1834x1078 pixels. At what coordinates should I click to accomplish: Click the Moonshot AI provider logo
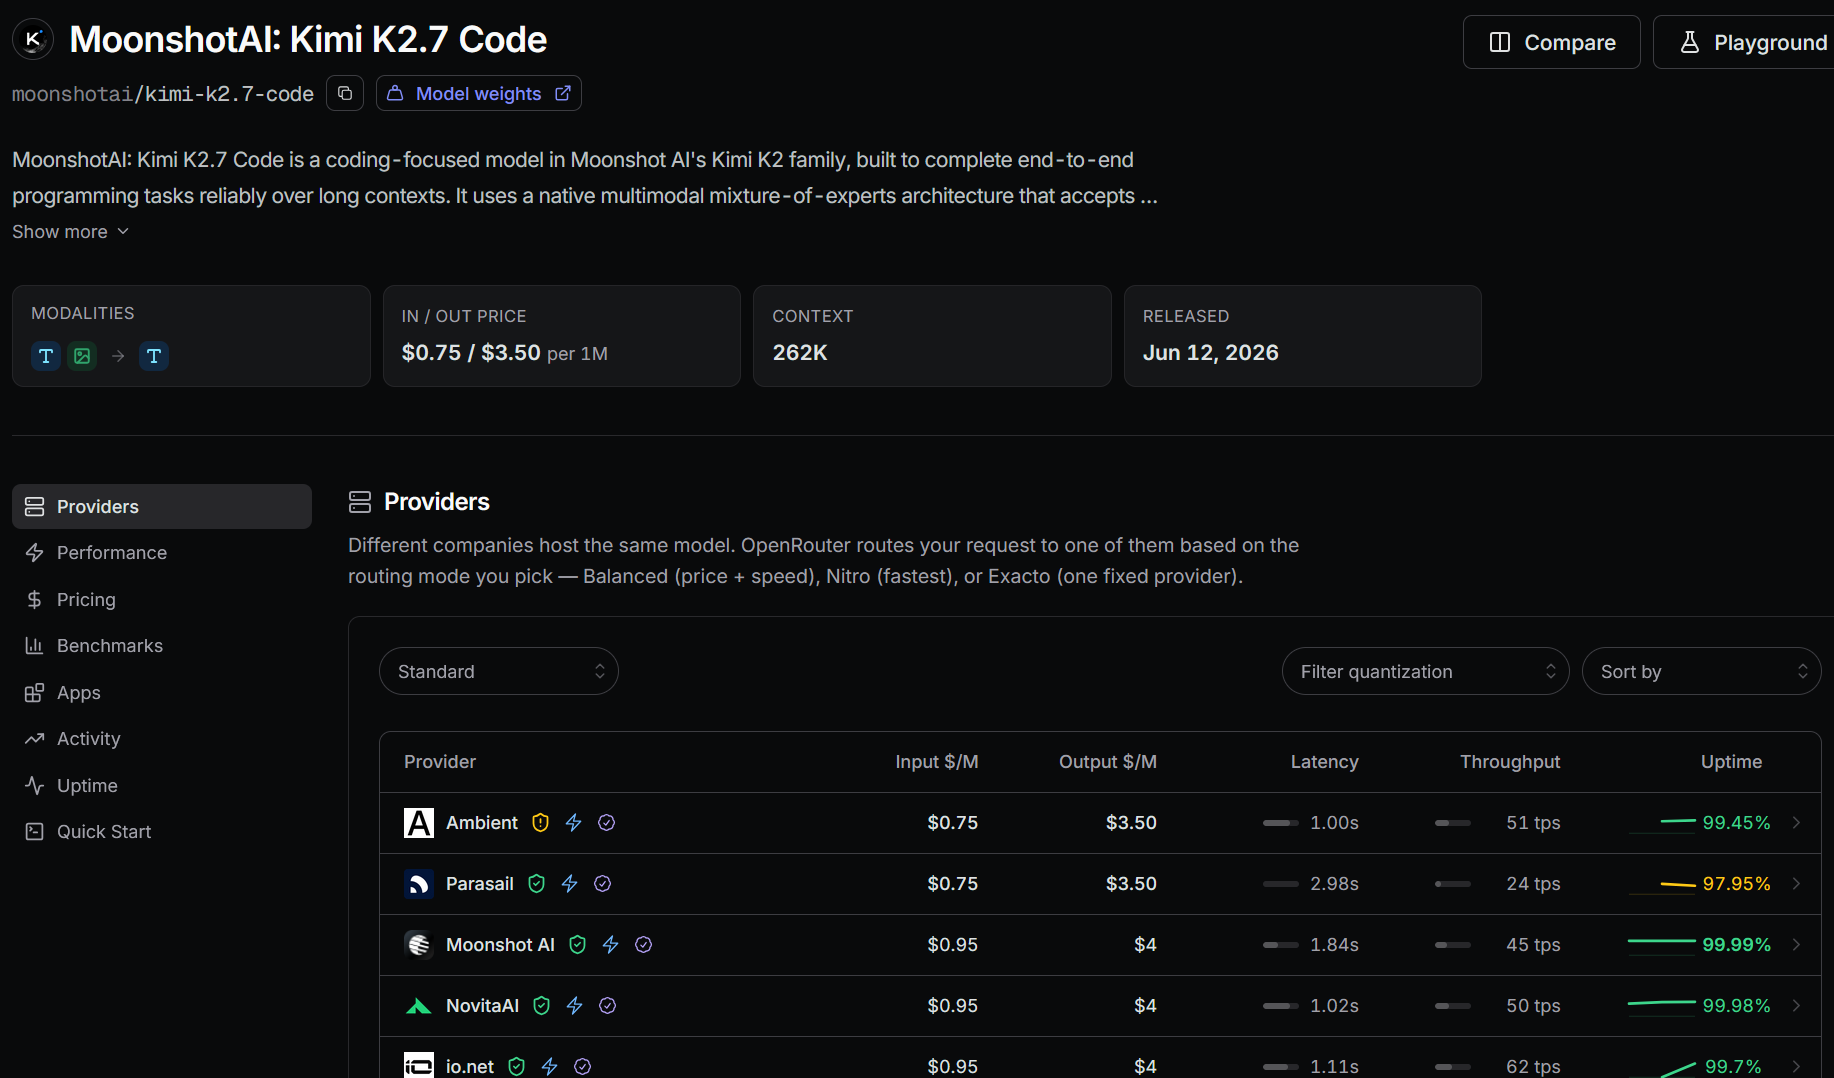[x=419, y=945]
